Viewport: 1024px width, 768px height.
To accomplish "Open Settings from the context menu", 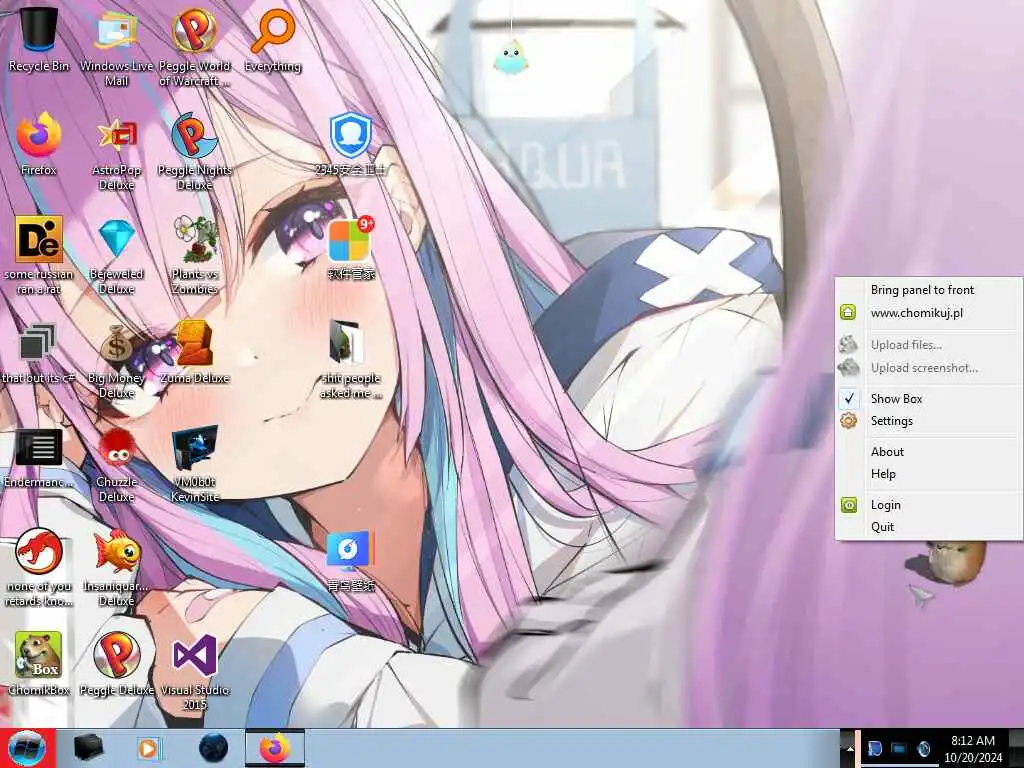I will 929,421.
